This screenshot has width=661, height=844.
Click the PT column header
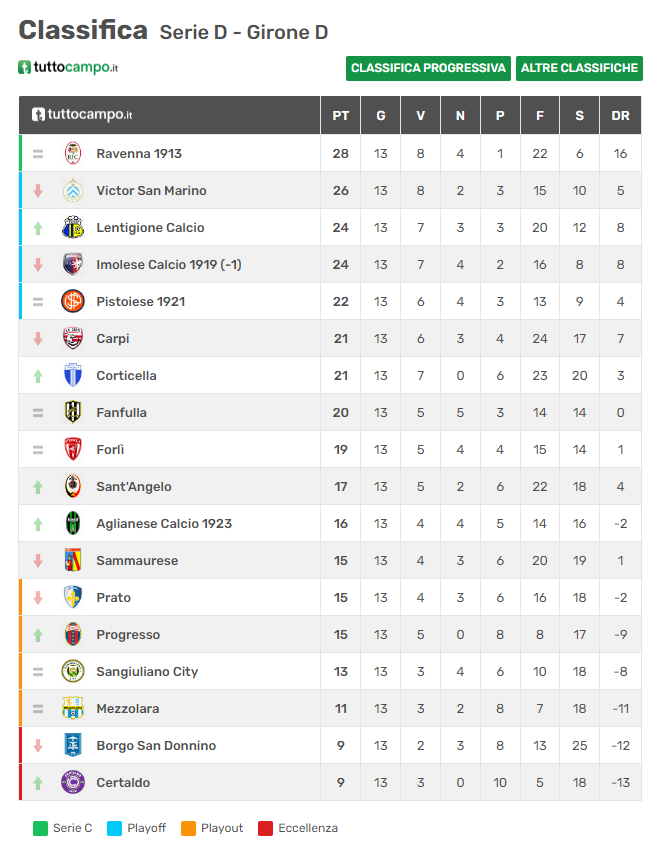[x=340, y=116]
